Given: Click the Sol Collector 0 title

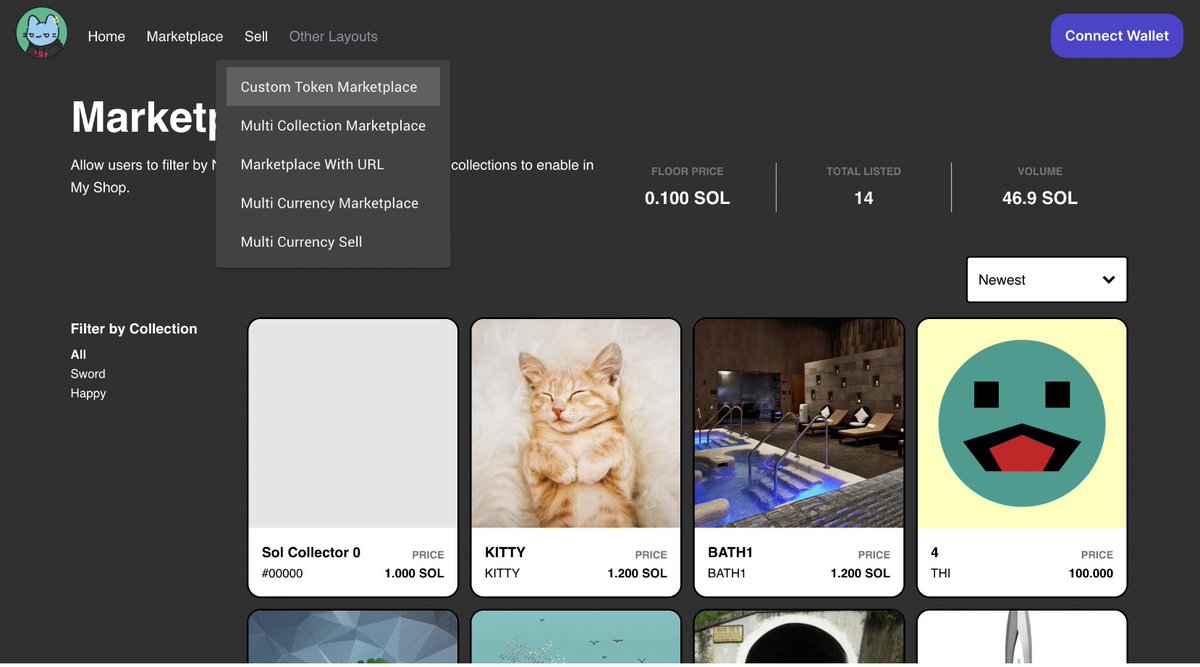Looking at the screenshot, I should 311,552.
